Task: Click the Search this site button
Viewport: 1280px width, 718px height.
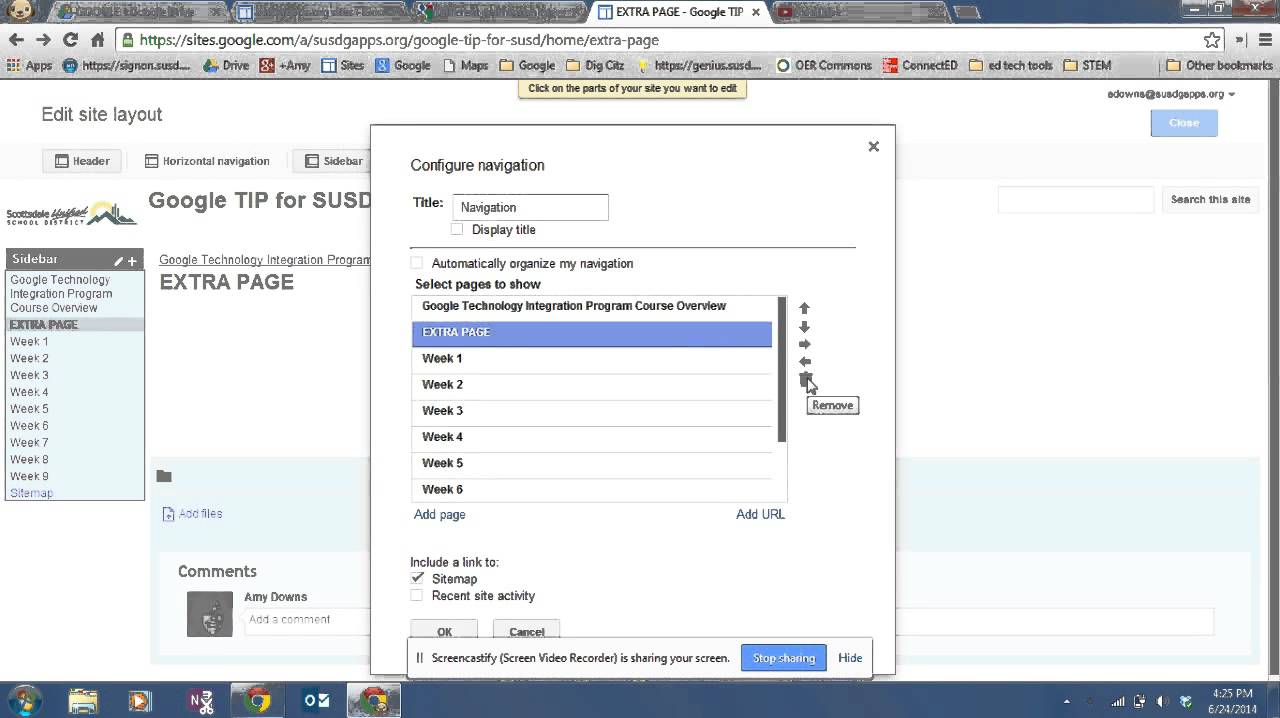Action: pos(1210,199)
